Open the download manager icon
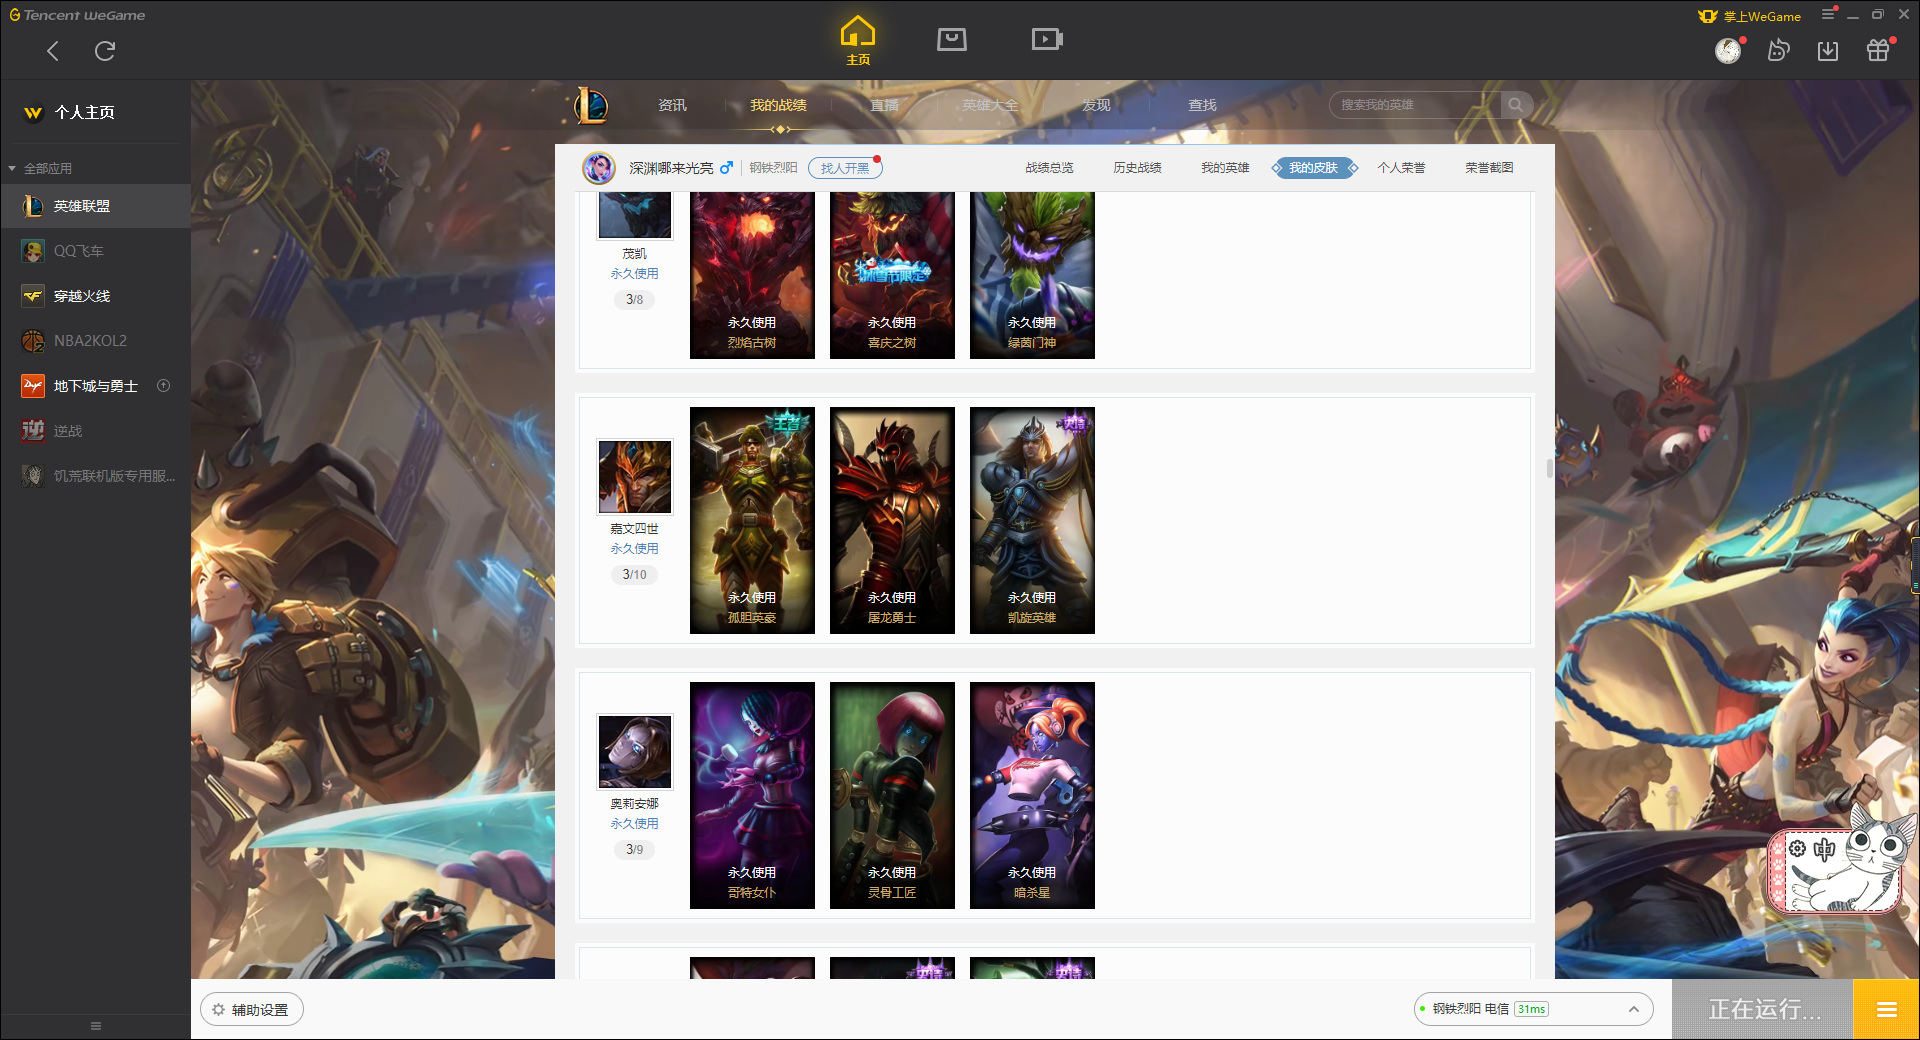The height and width of the screenshot is (1040, 1920). [x=1828, y=50]
